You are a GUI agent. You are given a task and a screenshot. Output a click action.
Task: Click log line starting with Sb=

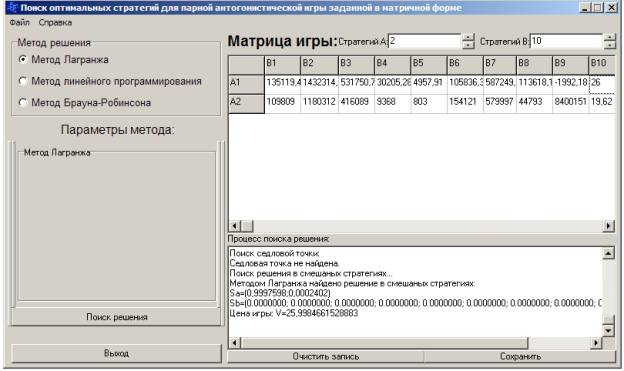(416, 303)
